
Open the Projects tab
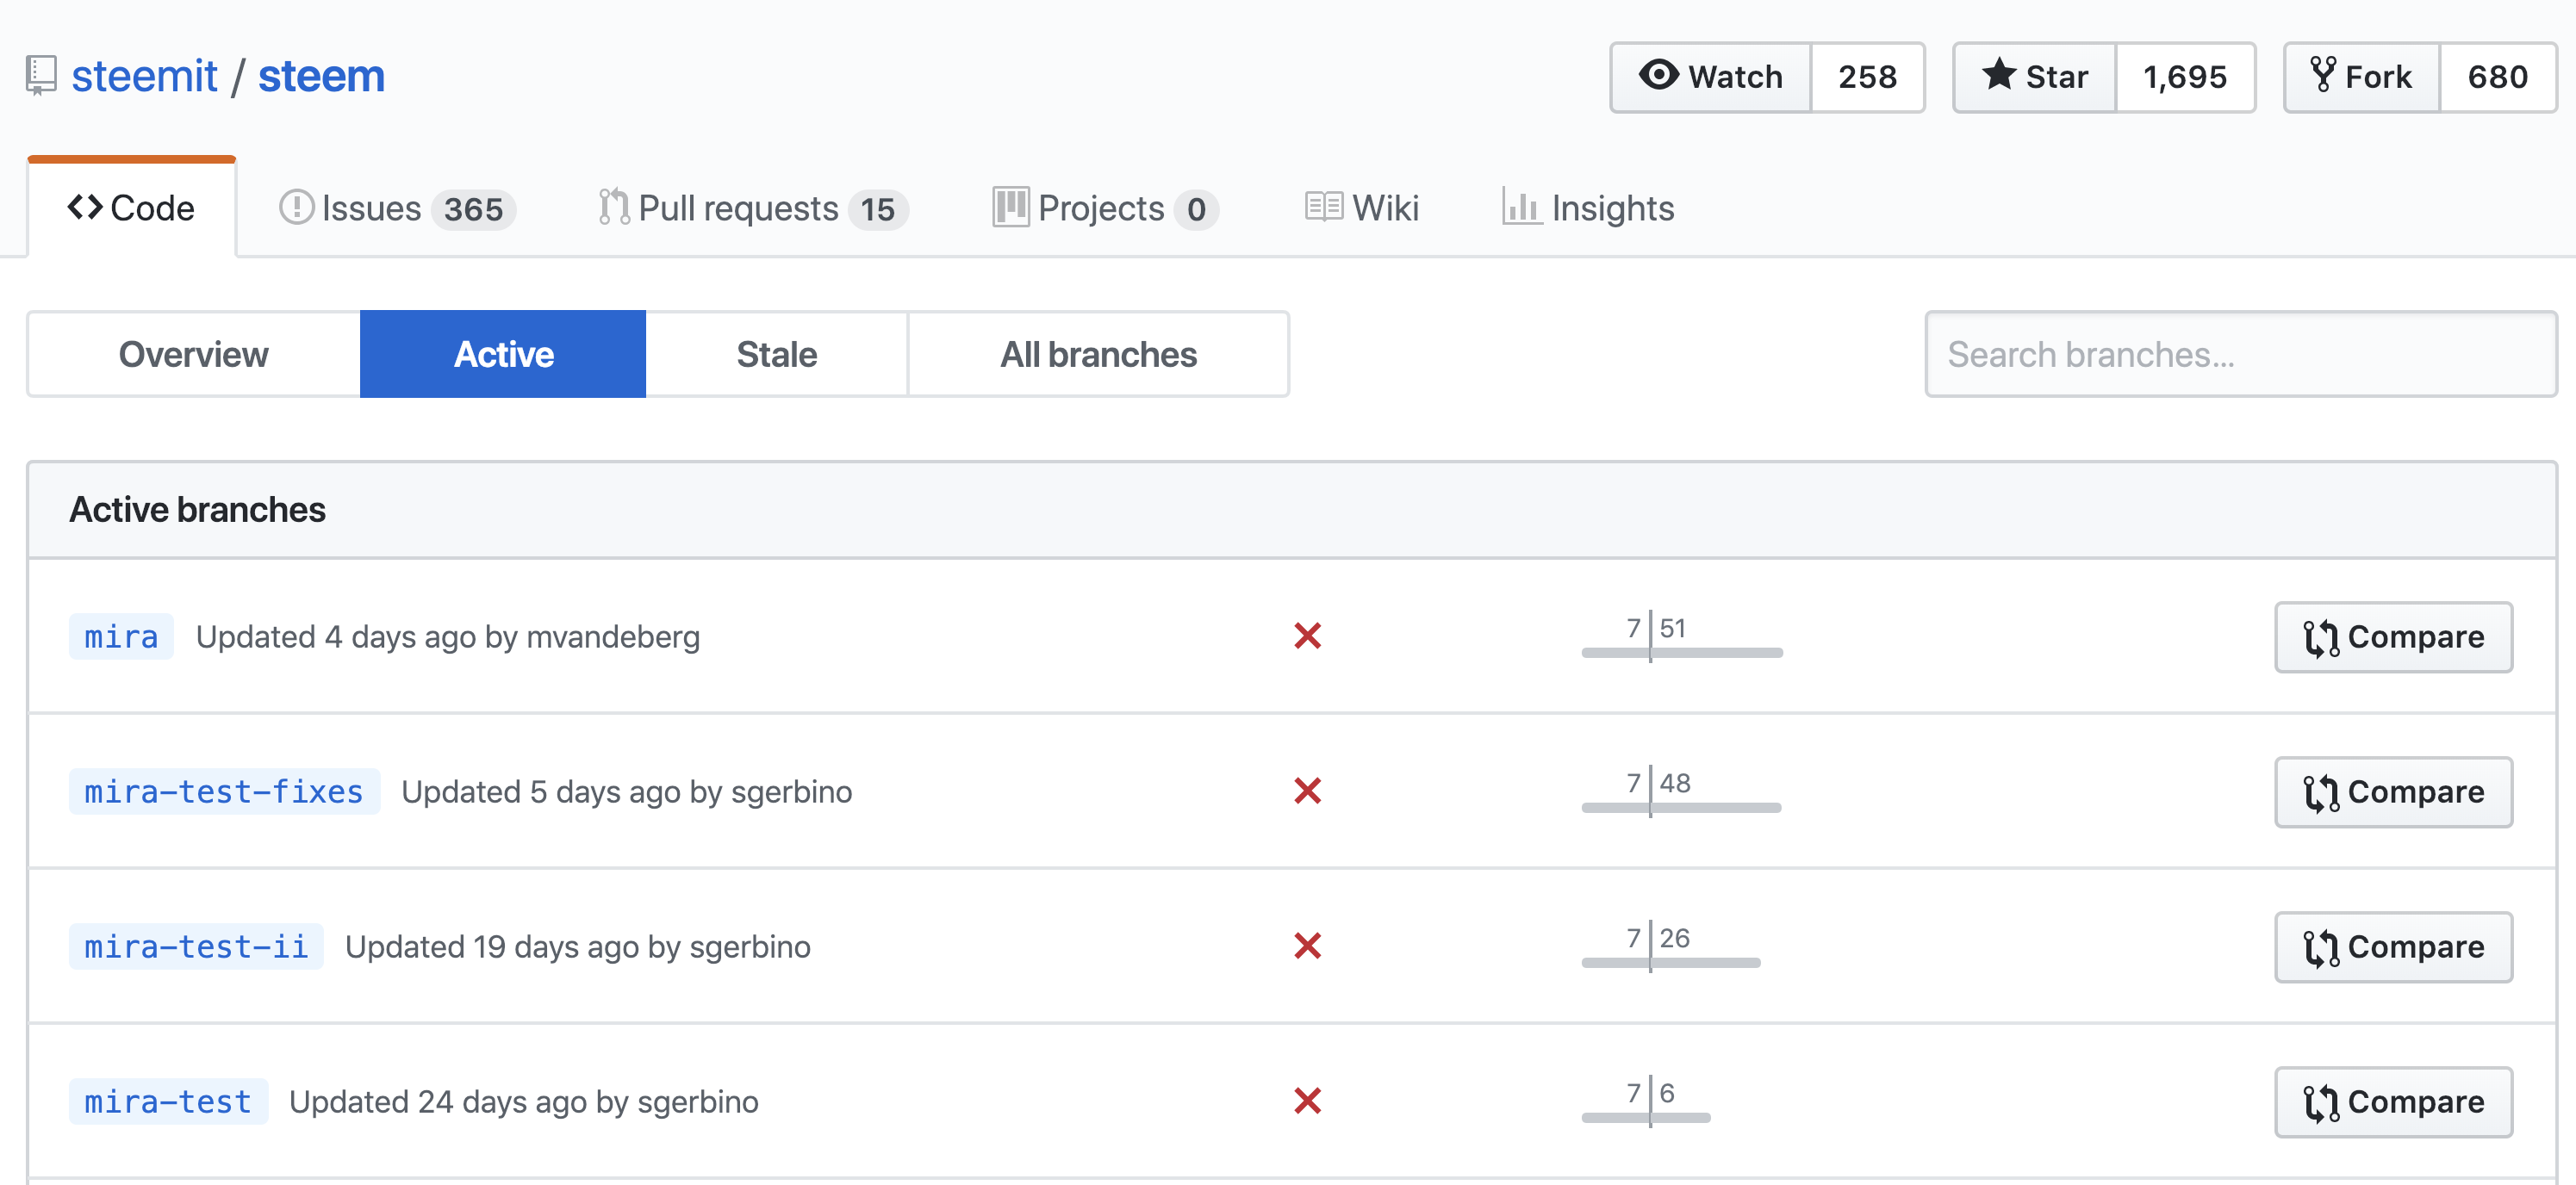pos(1105,208)
